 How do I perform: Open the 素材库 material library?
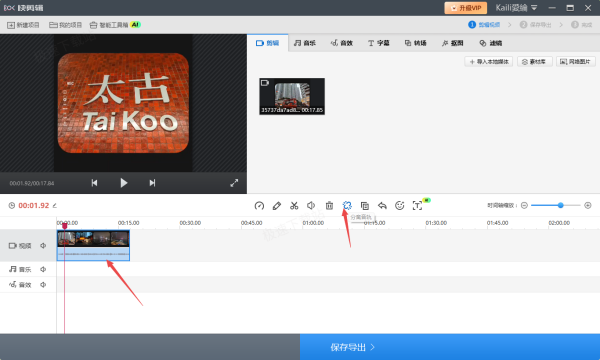[535, 62]
